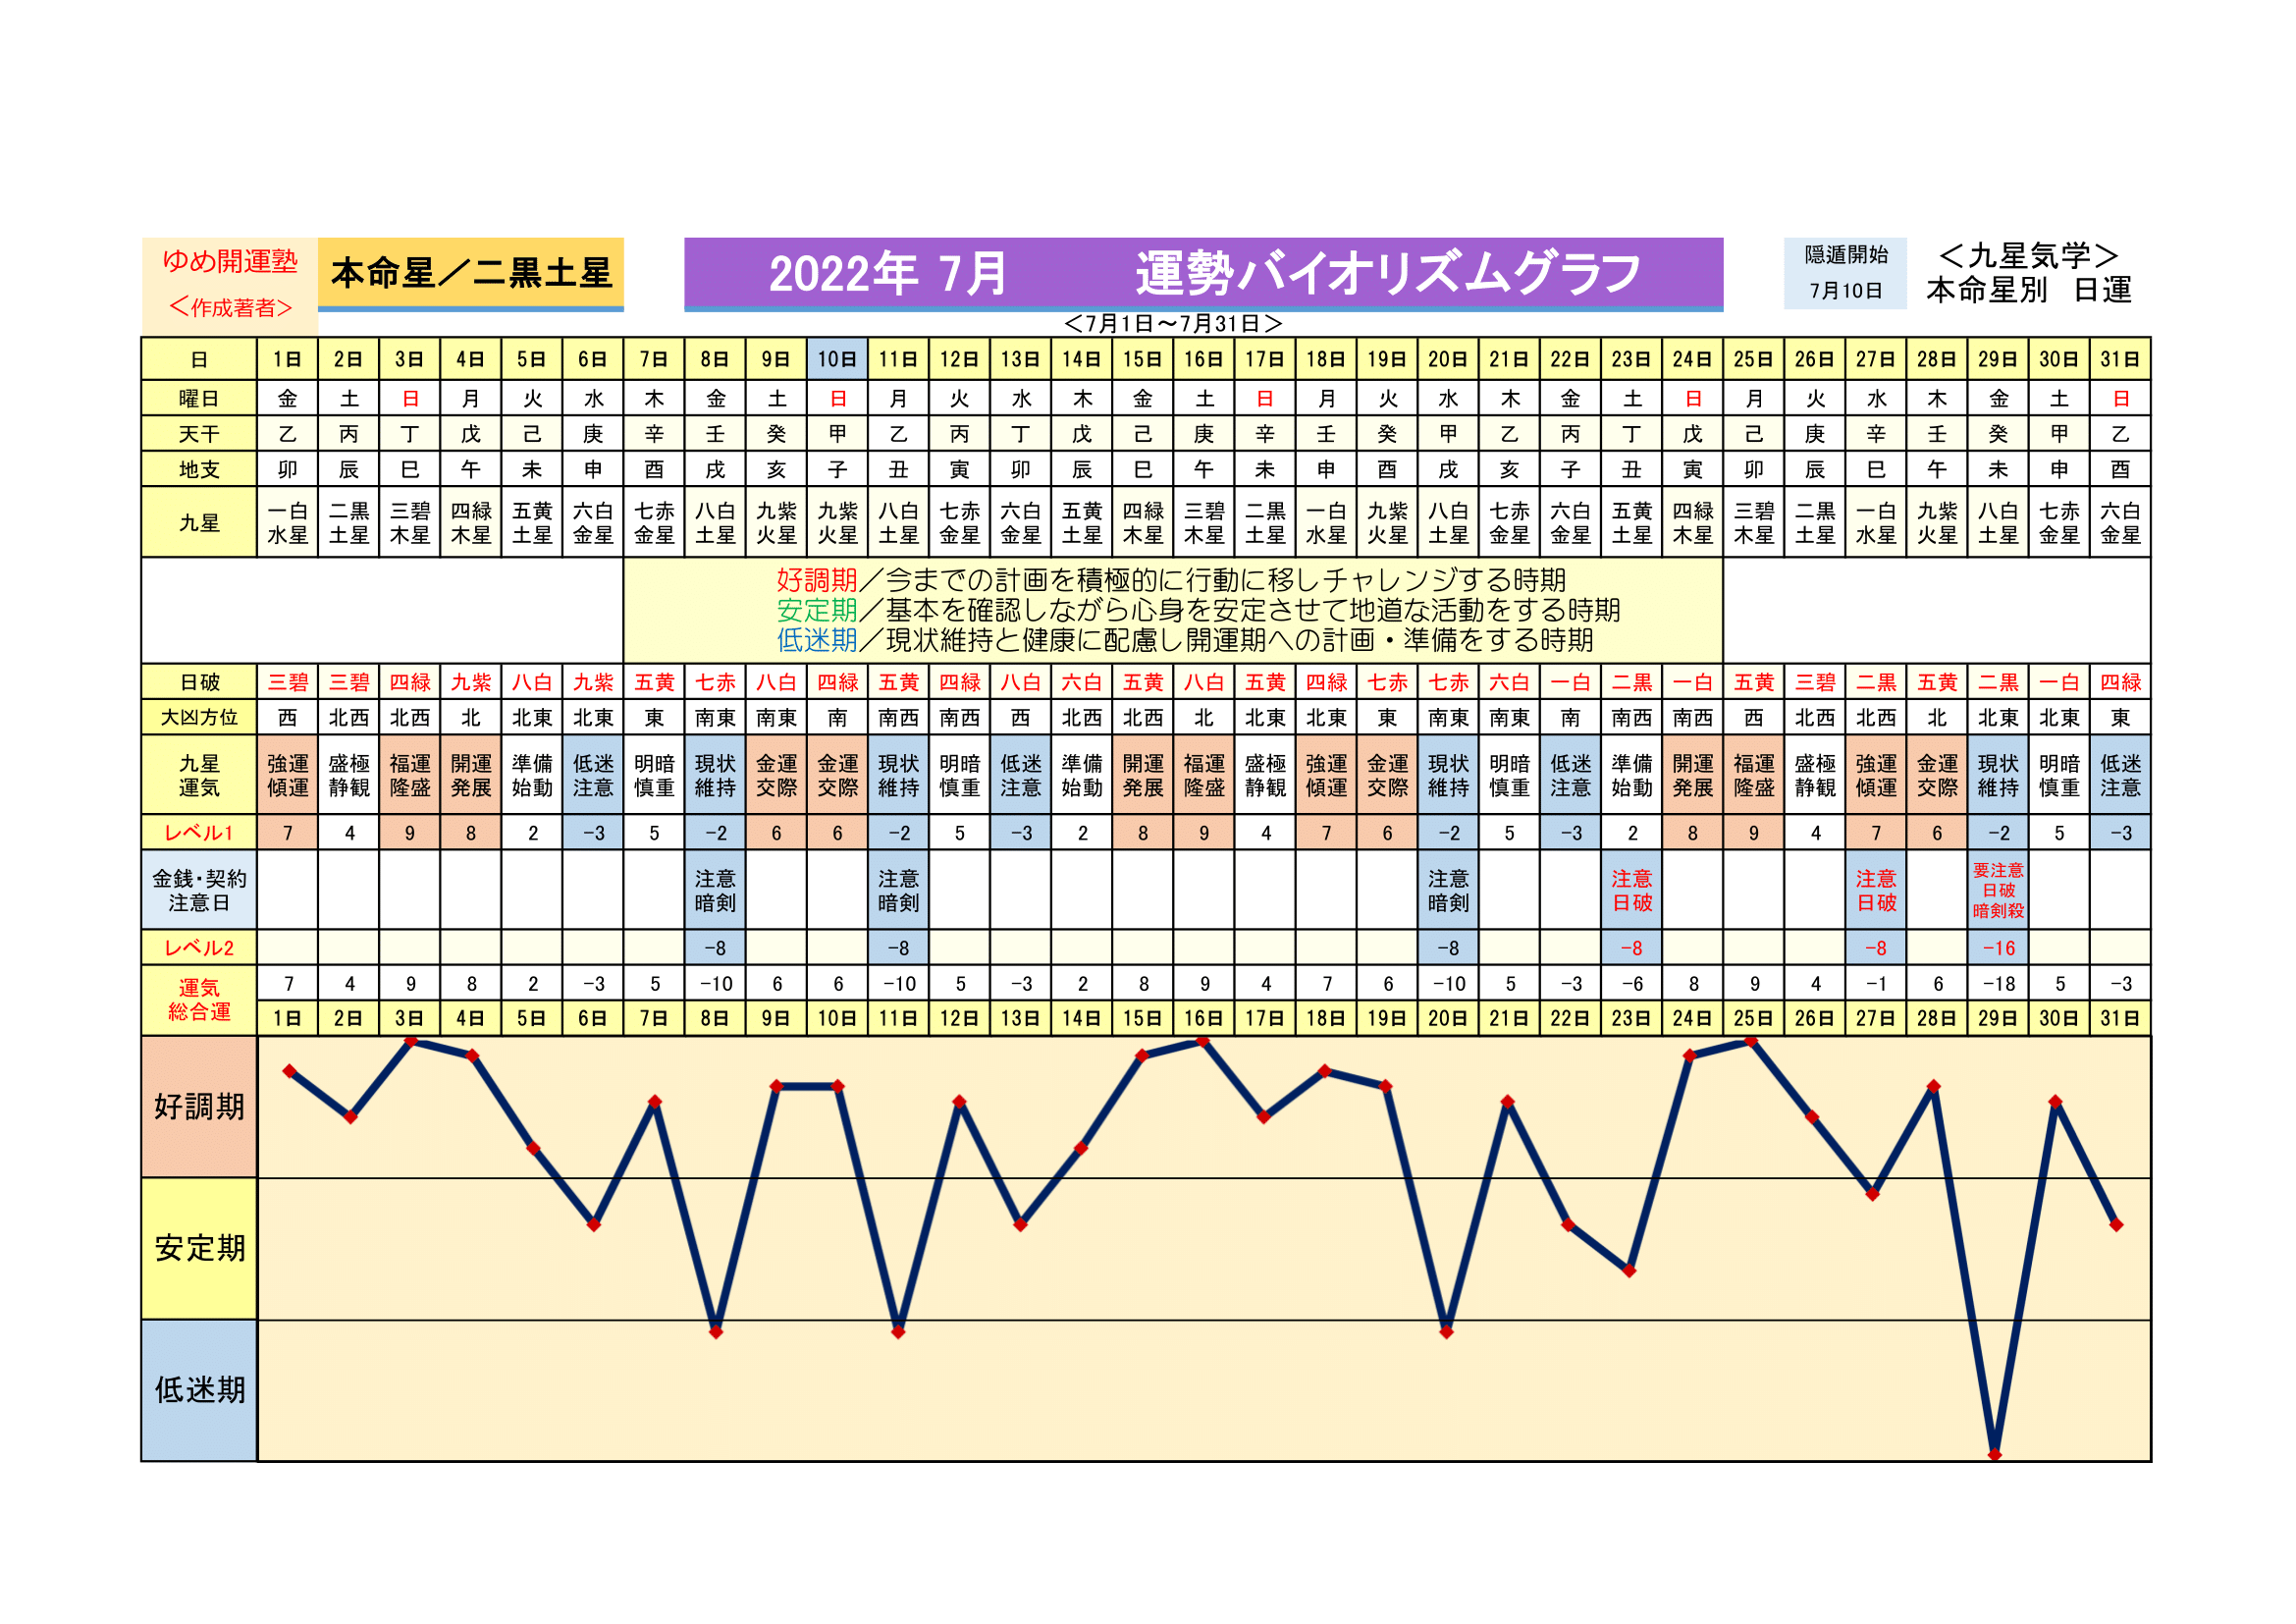Click the 隠遁開始 7月10日 box

tap(1844, 273)
